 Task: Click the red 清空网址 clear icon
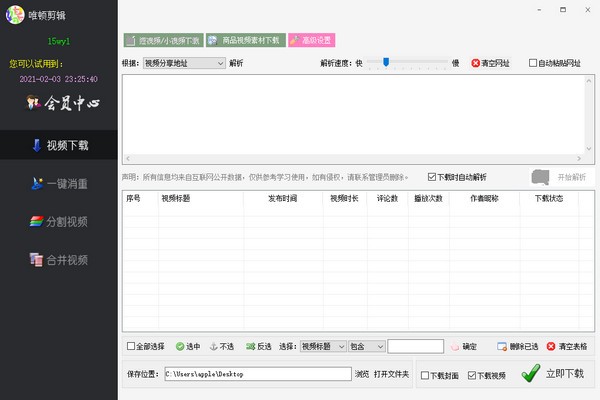[475, 62]
